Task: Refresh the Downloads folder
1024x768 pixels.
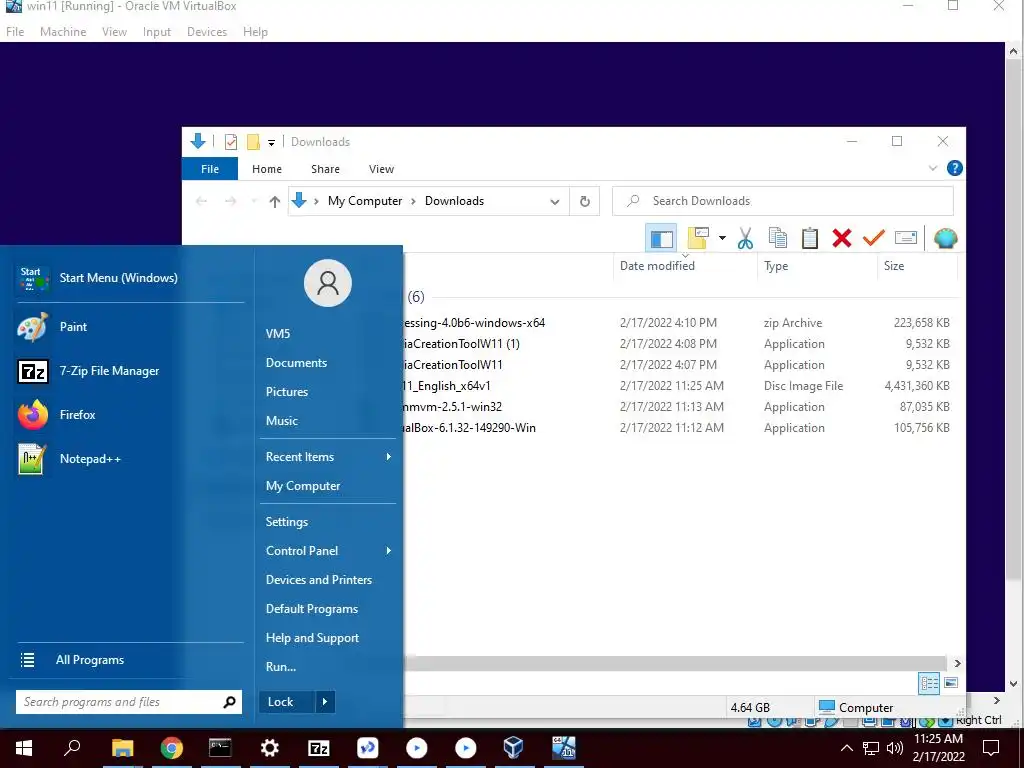Action: (584, 202)
